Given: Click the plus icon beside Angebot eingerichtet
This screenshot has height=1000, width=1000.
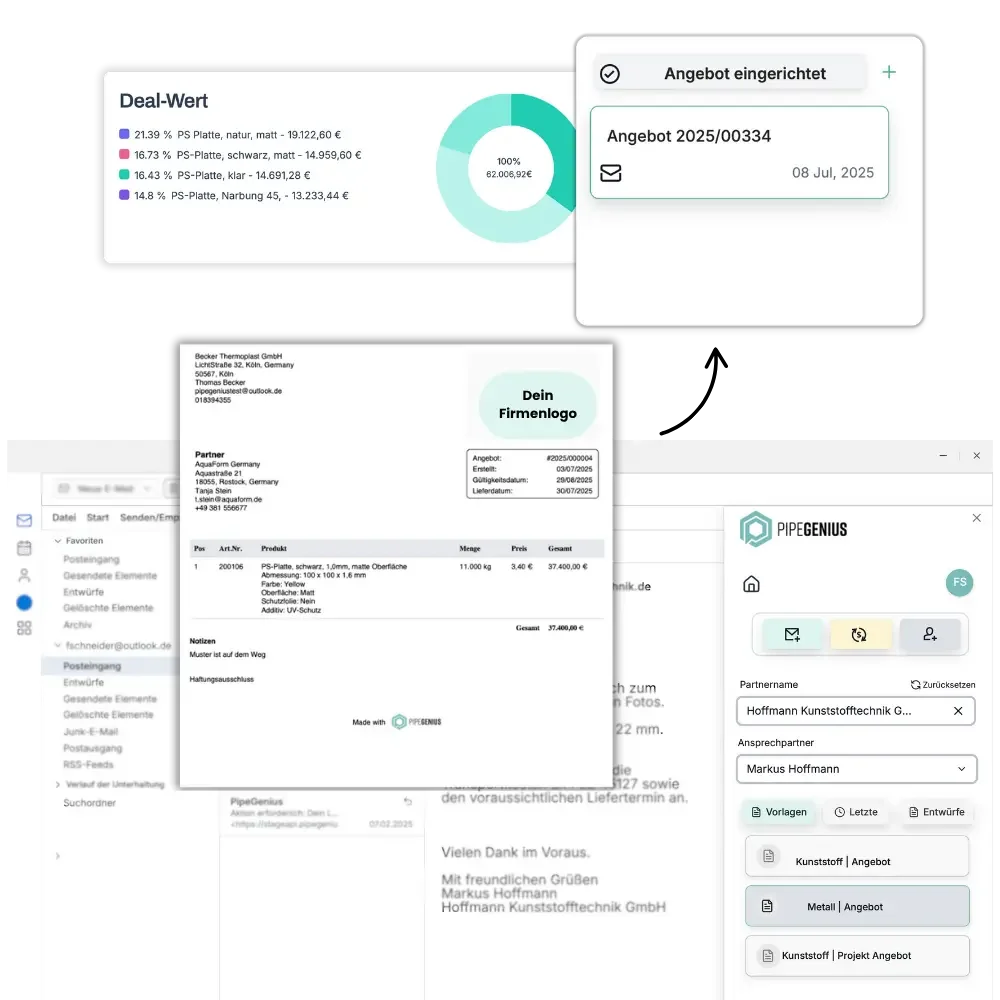Looking at the screenshot, I should [x=888, y=72].
